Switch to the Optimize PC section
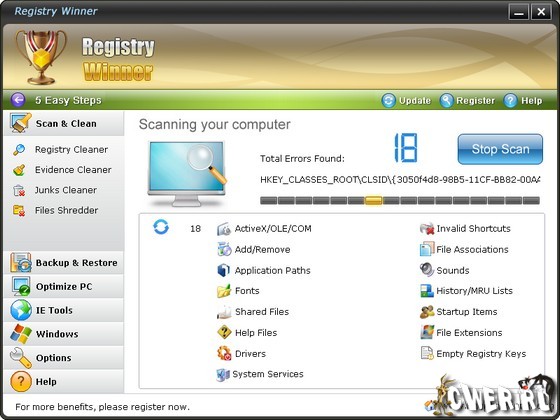This screenshot has width=560, height=420. tap(64, 286)
